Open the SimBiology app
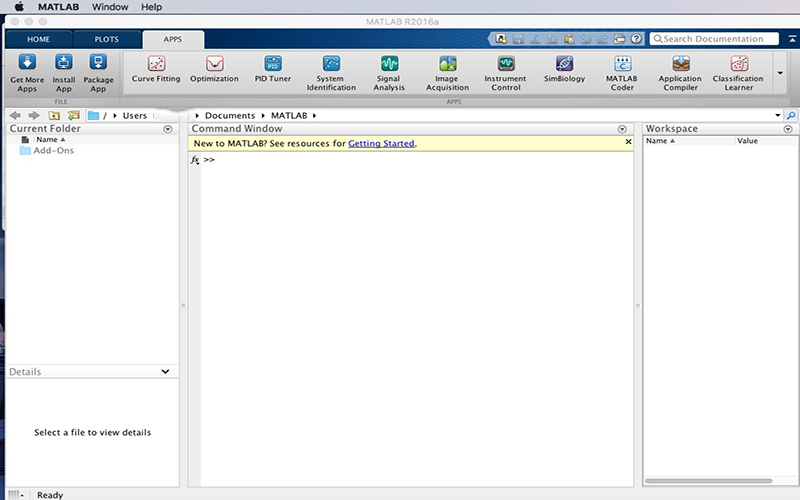The image size is (800, 500). tap(564, 68)
